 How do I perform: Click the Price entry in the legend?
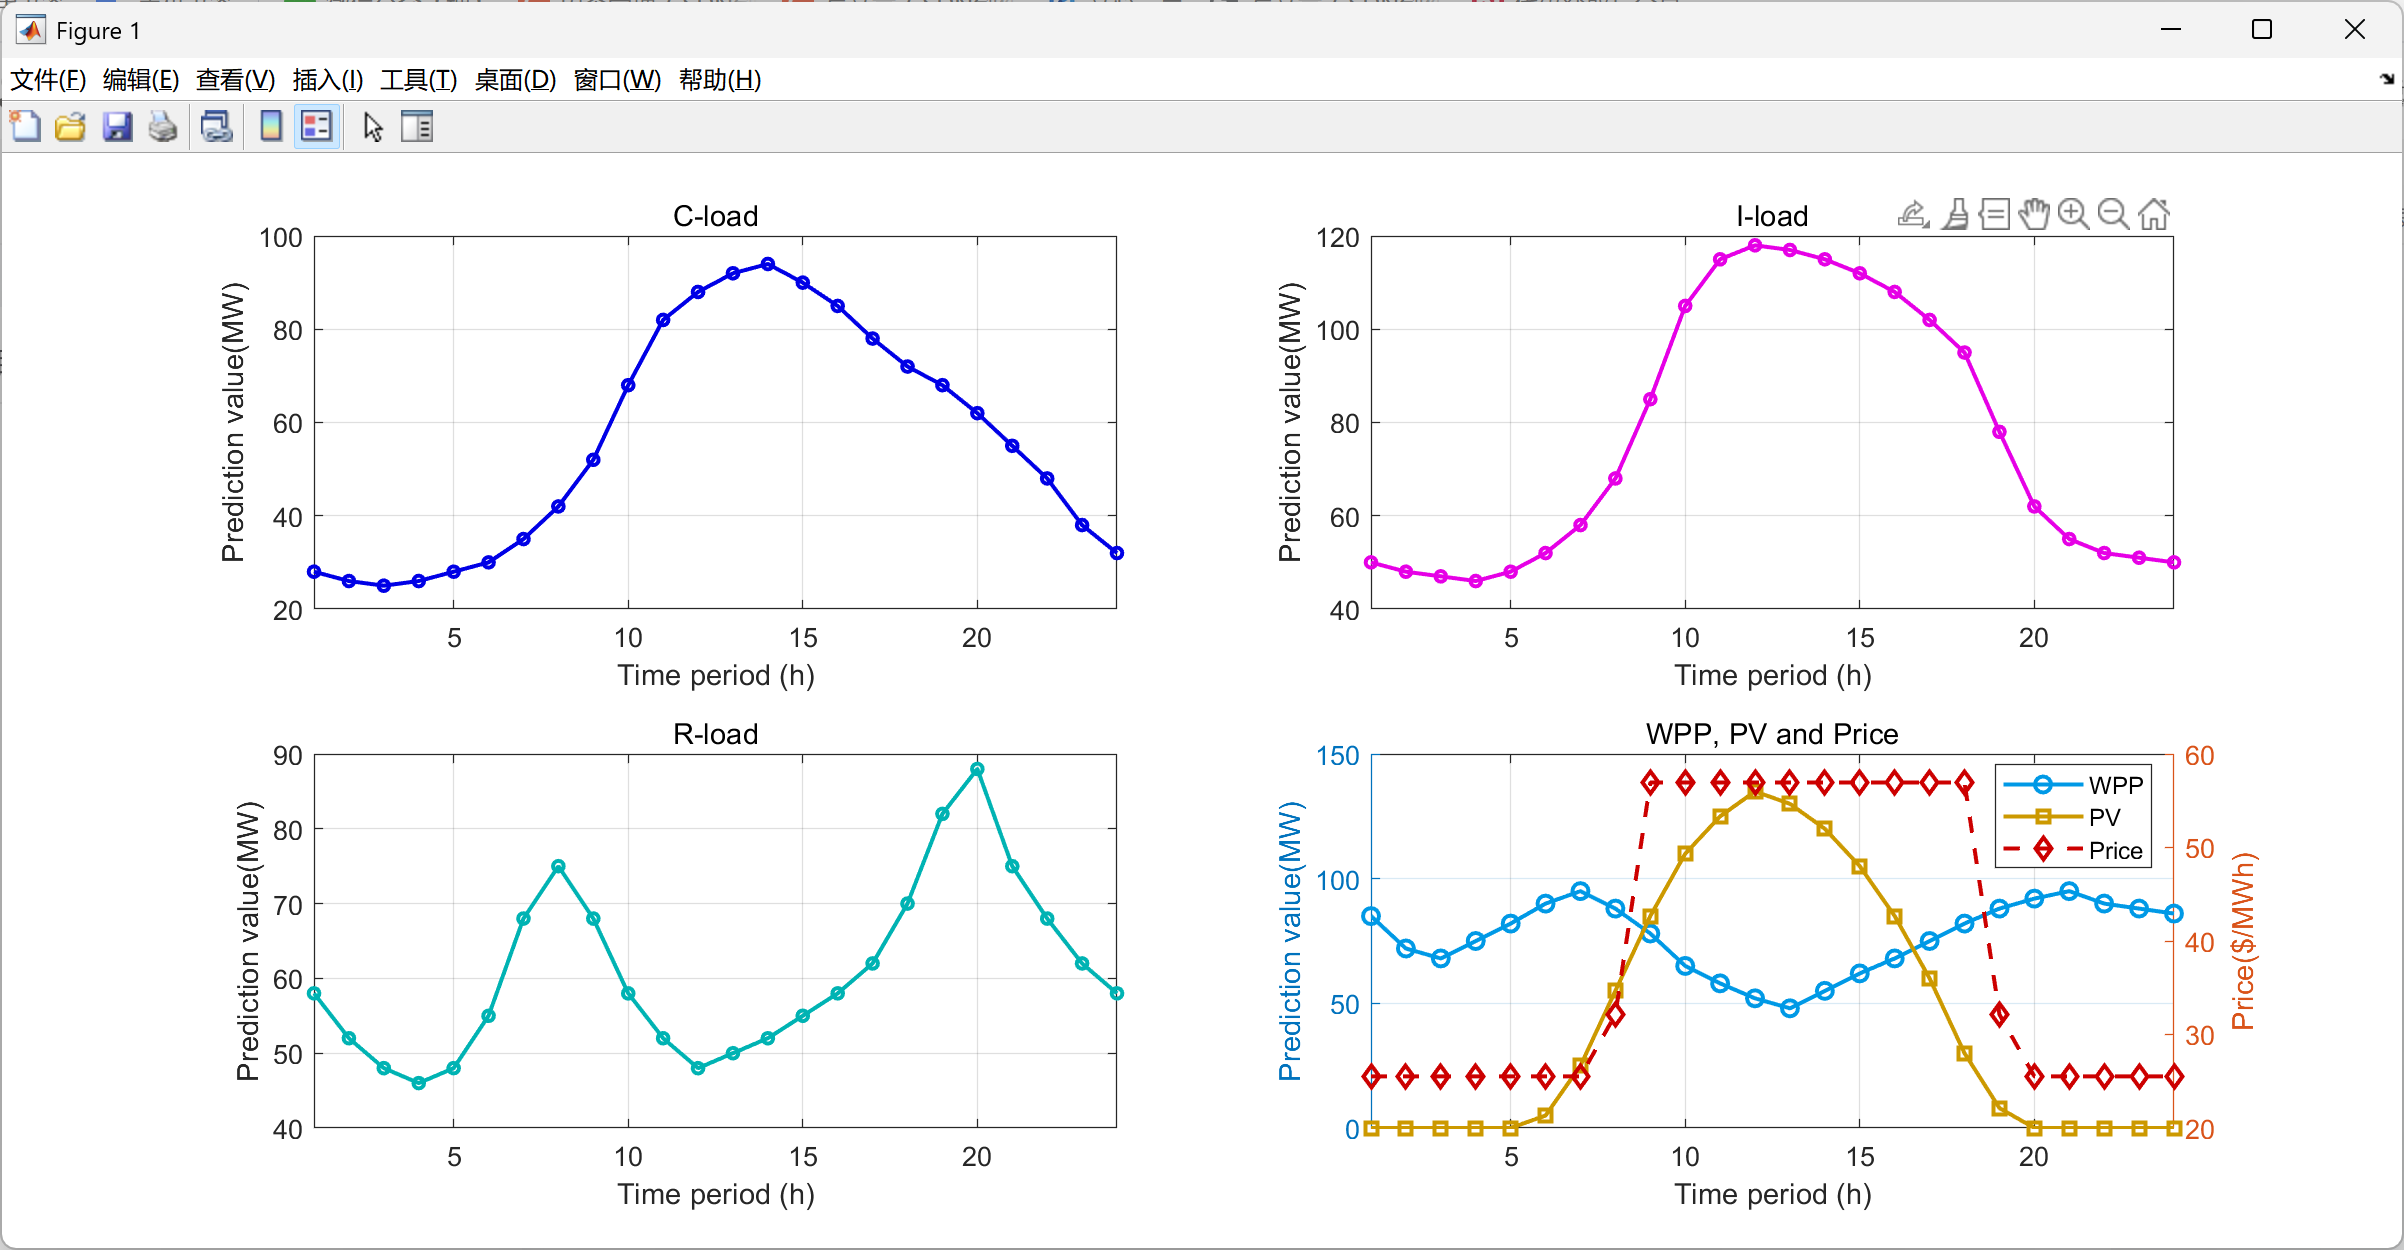(x=2115, y=851)
